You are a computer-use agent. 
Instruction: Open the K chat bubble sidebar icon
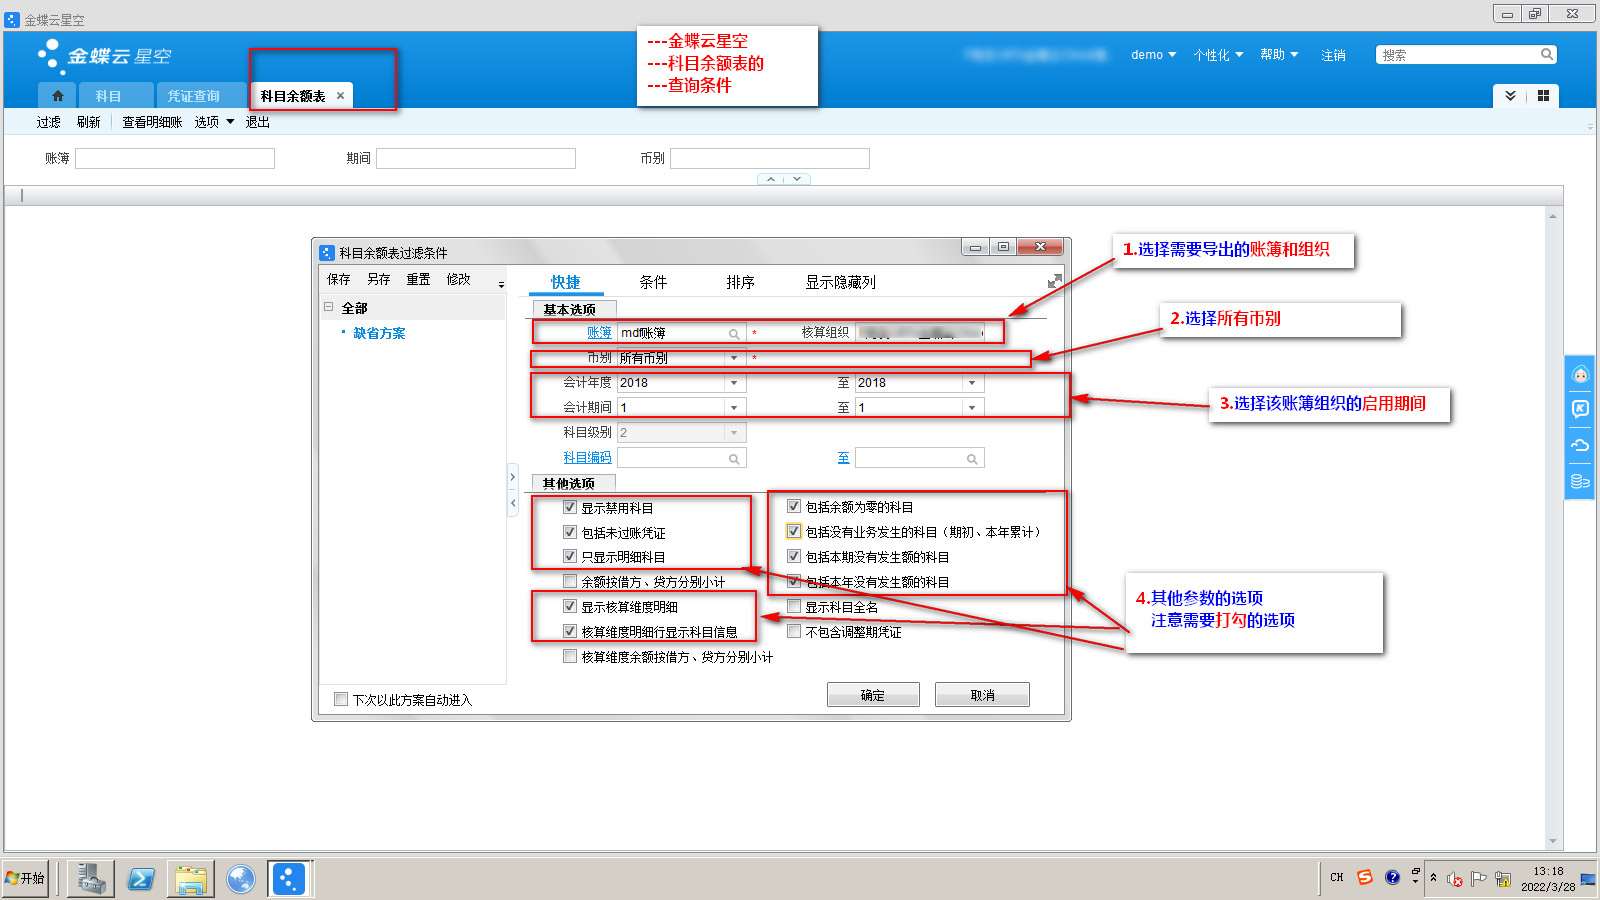[1580, 409]
